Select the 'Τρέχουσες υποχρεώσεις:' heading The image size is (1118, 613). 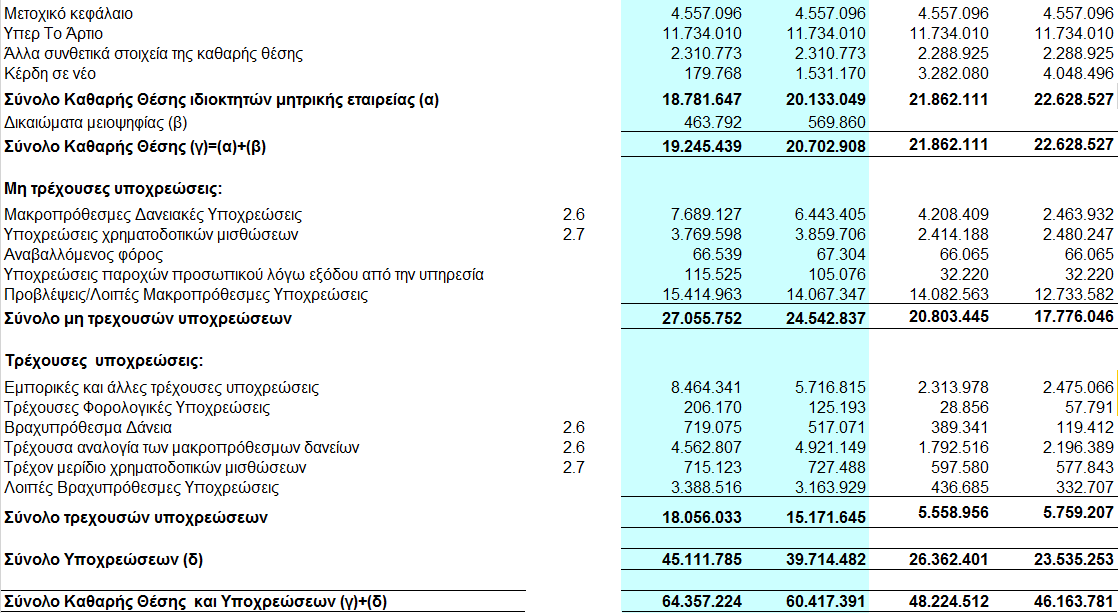click(x=103, y=361)
